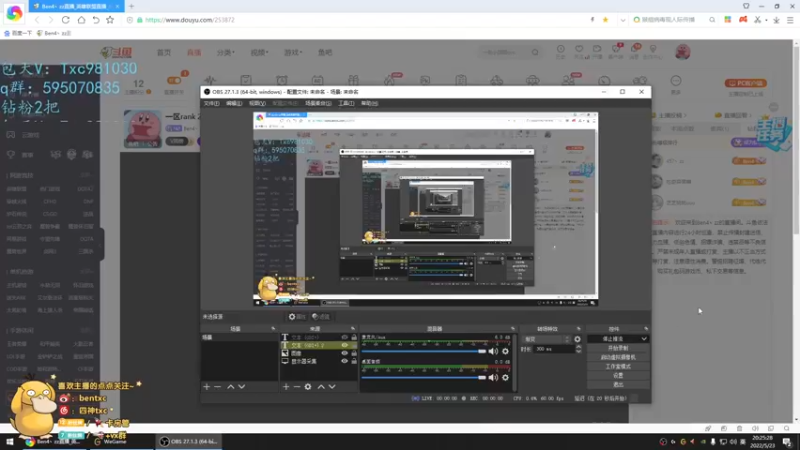800x450 pixels.
Task: Toggle lock on display capture source
Action: pos(354,361)
